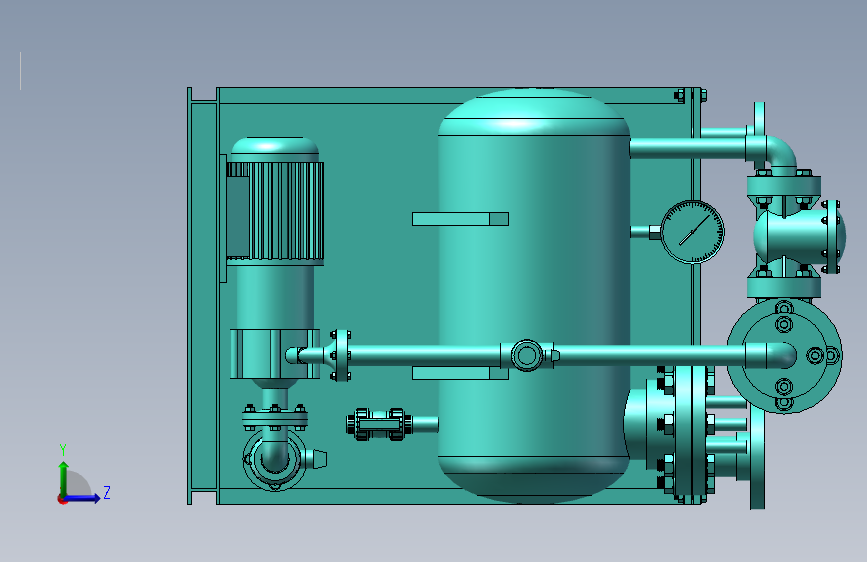Select the small valve fitting left of the tank bottom
Image resolution: width=867 pixels, height=562 pixels.
point(379,424)
